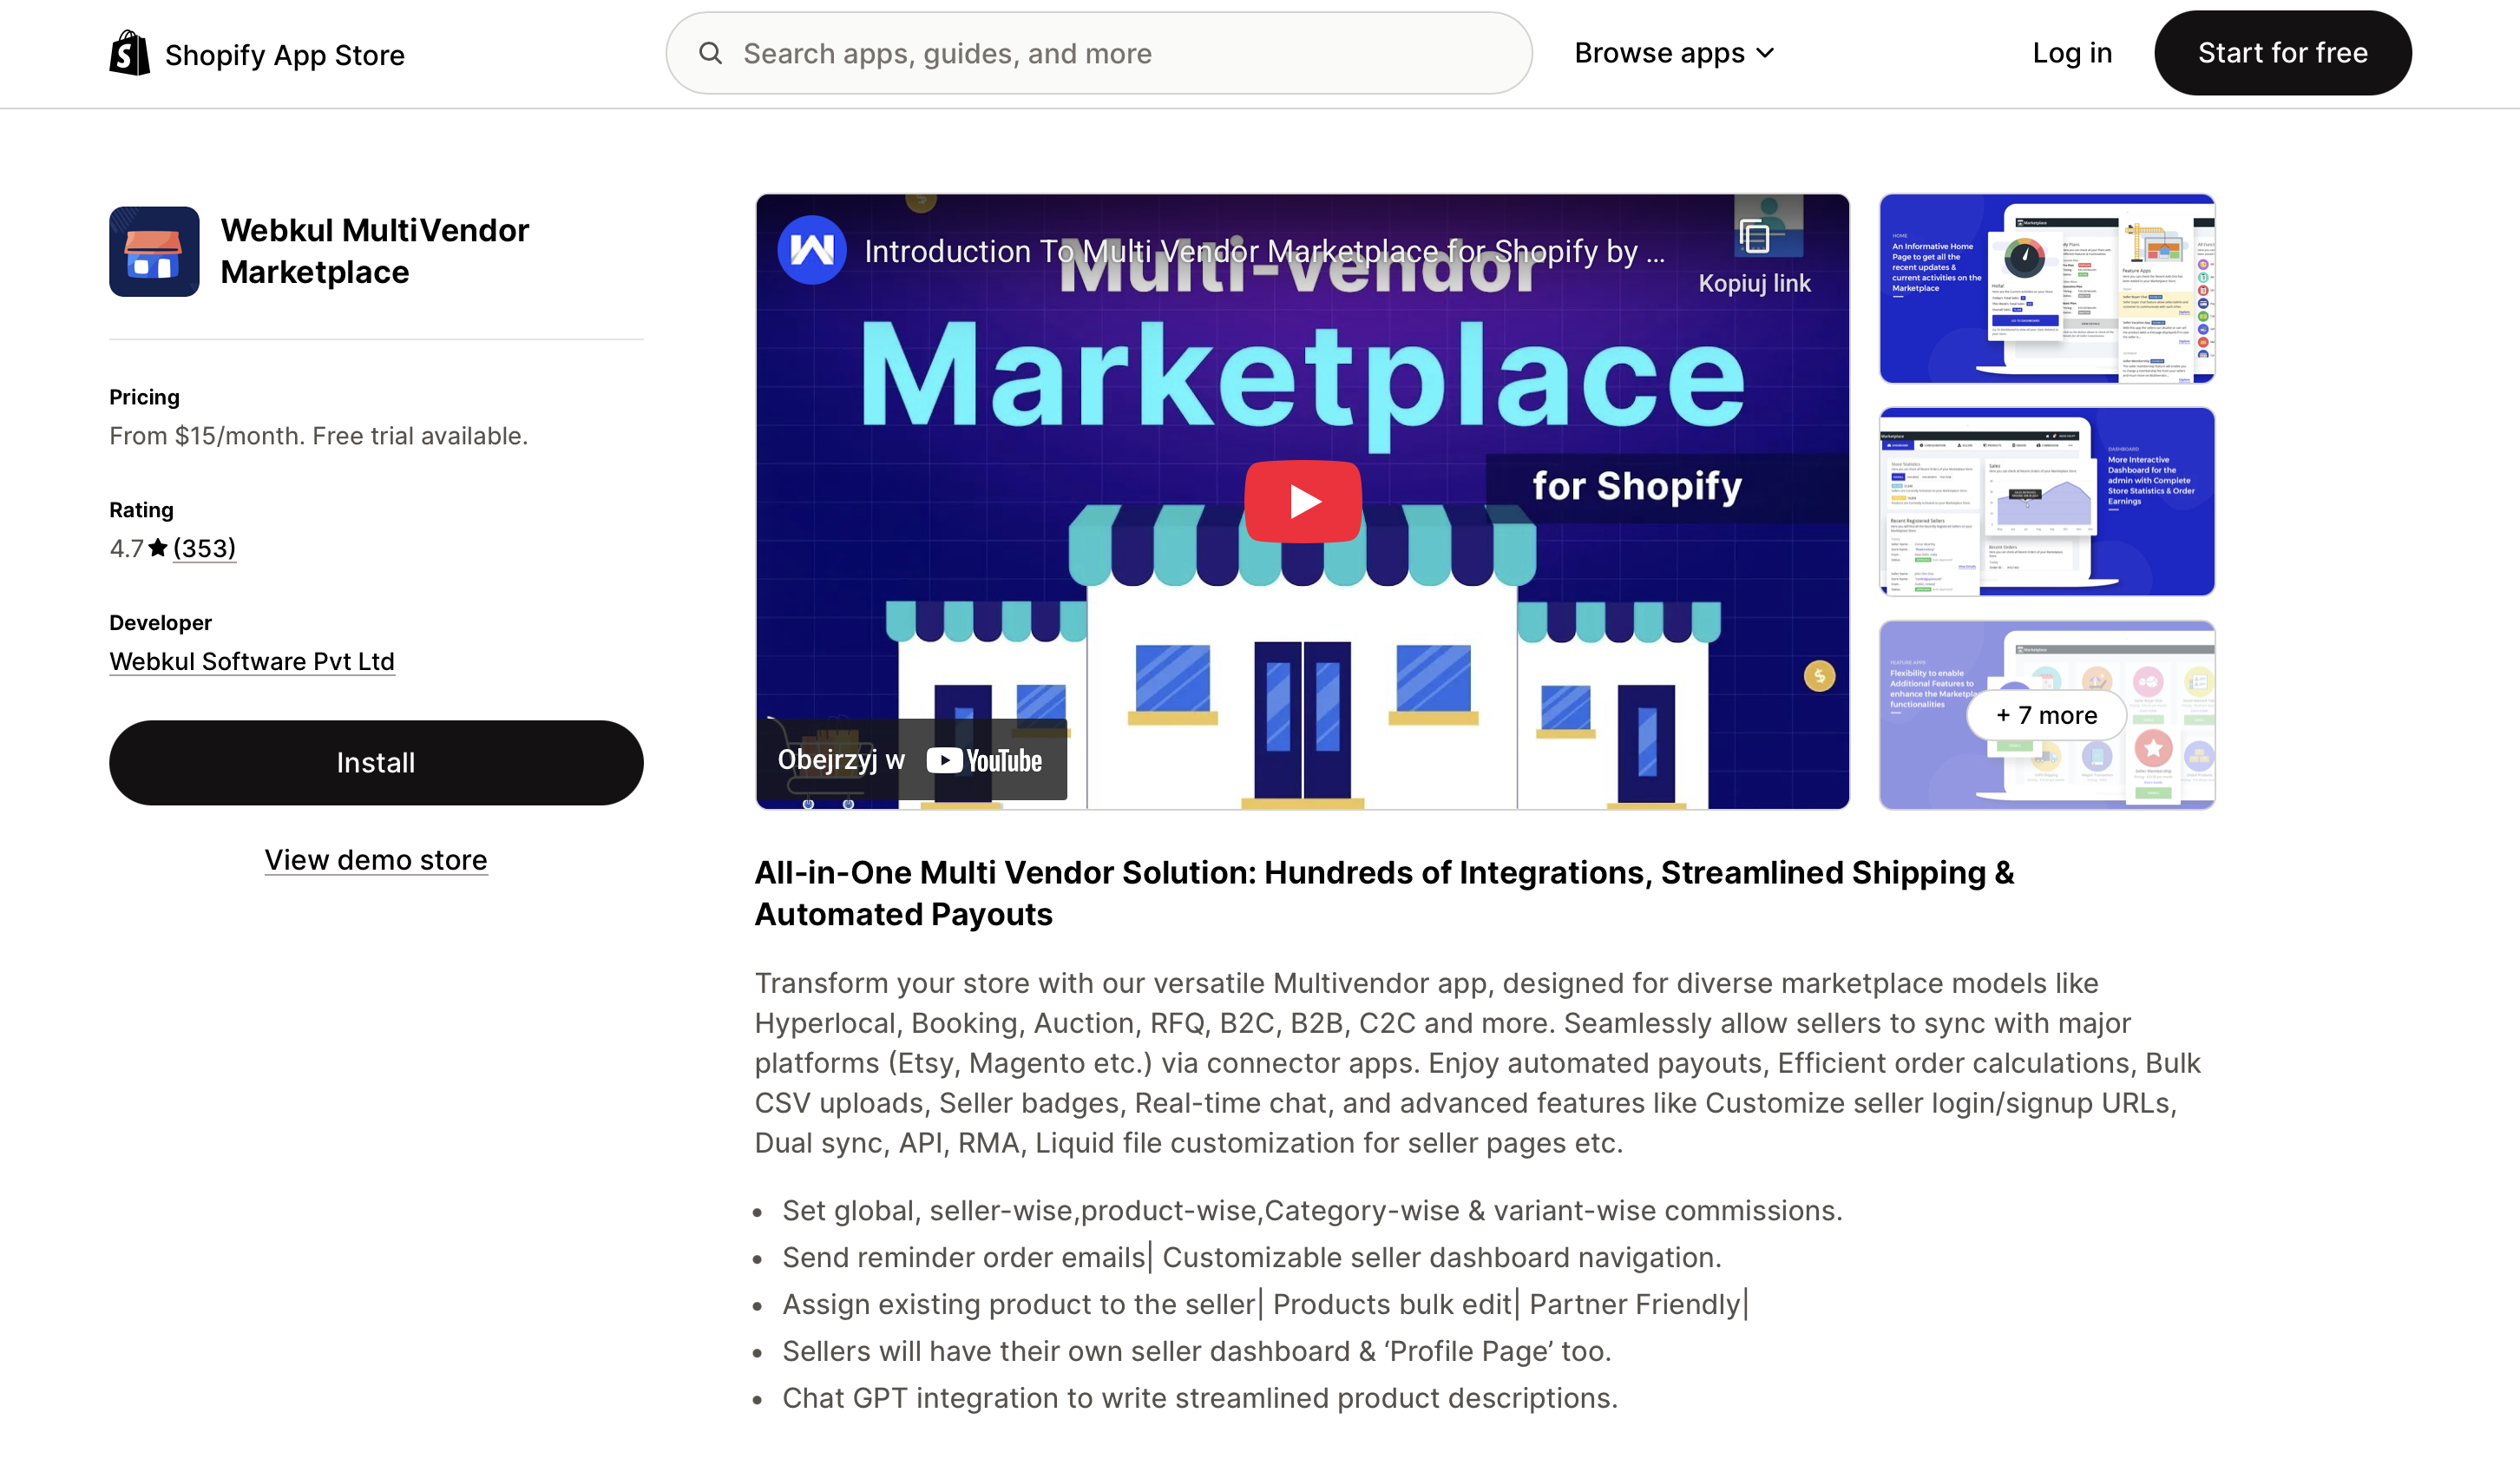Open the Informative Home Page screenshot thumbnail
This screenshot has width=2520, height=1472.
point(2047,289)
